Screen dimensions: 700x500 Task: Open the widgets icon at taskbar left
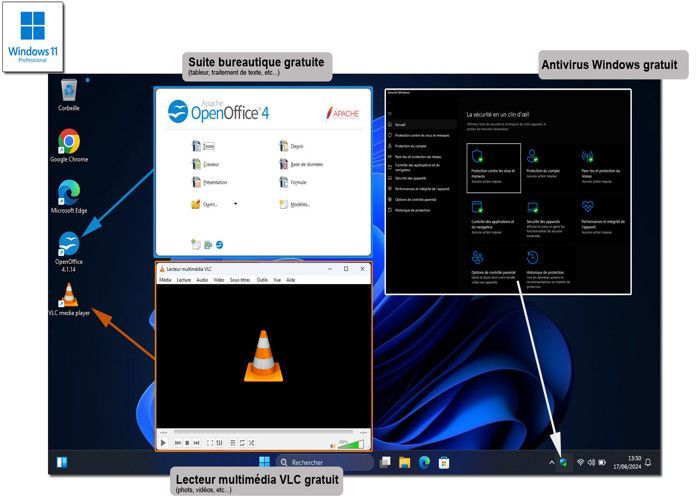click(x=62, y=462)
